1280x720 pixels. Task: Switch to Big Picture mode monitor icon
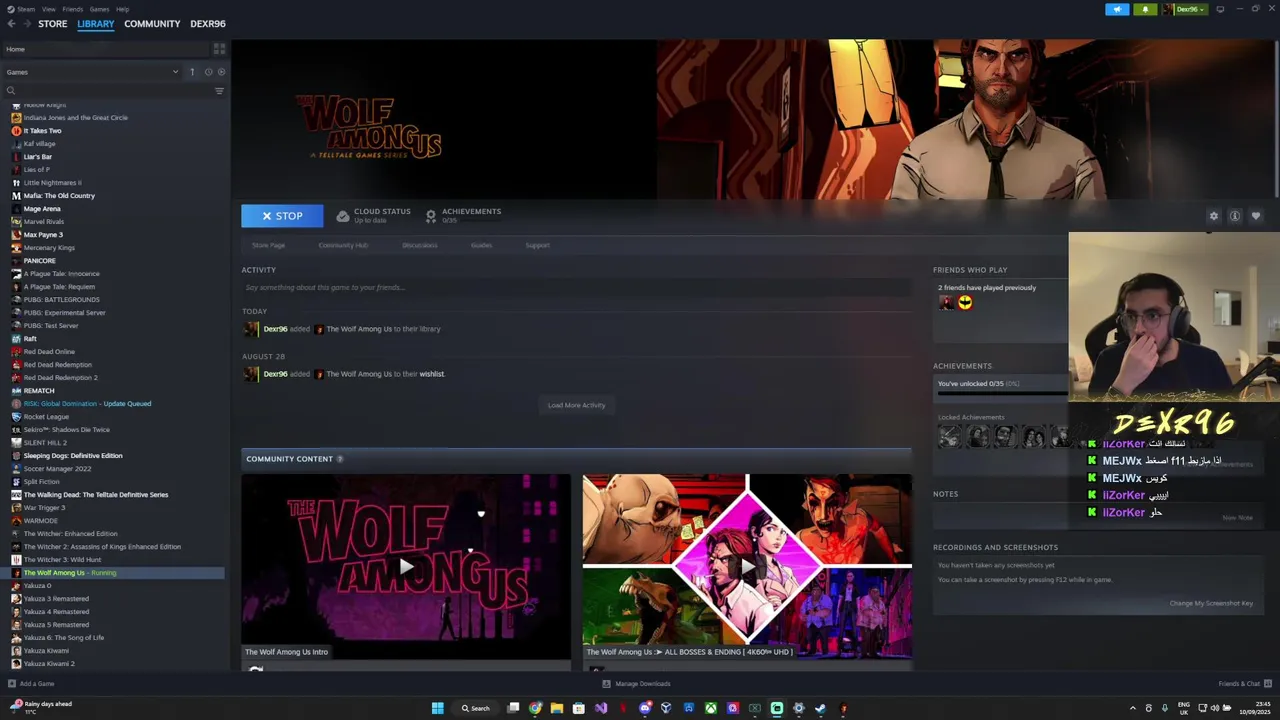(1220, 9)
